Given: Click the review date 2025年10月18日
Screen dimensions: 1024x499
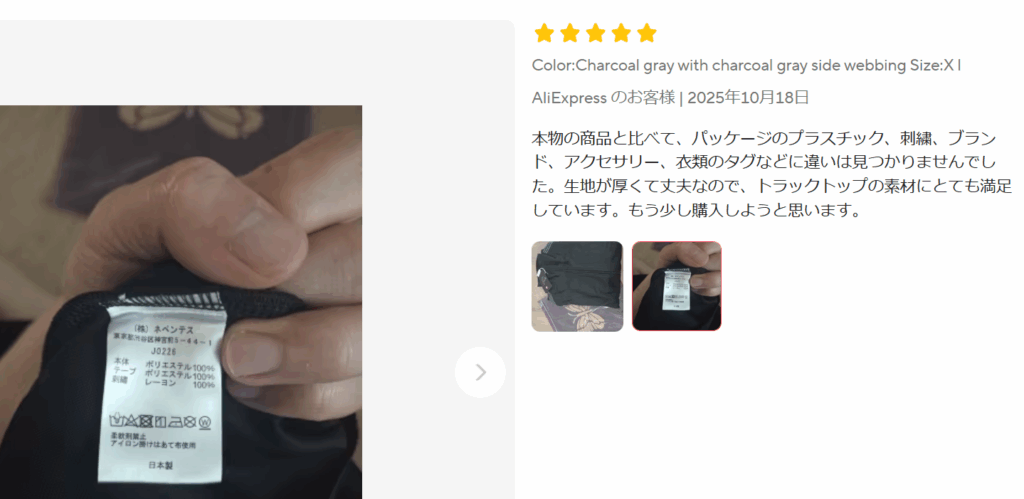Looking at the screenshot, I should pos(748,98).
